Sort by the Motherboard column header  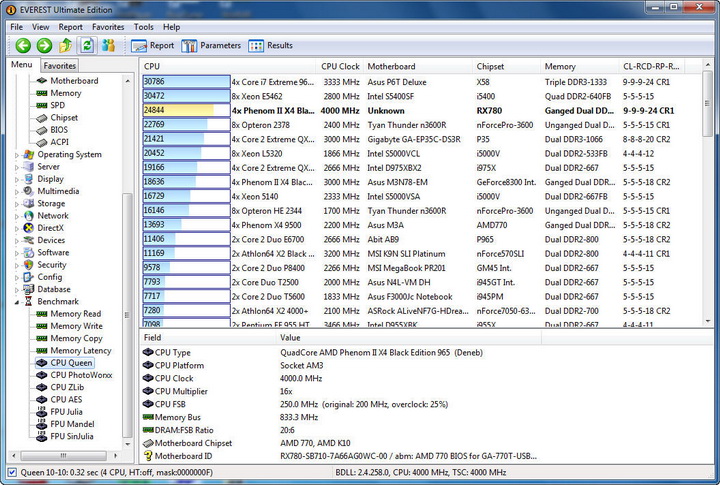pos(417,67)
